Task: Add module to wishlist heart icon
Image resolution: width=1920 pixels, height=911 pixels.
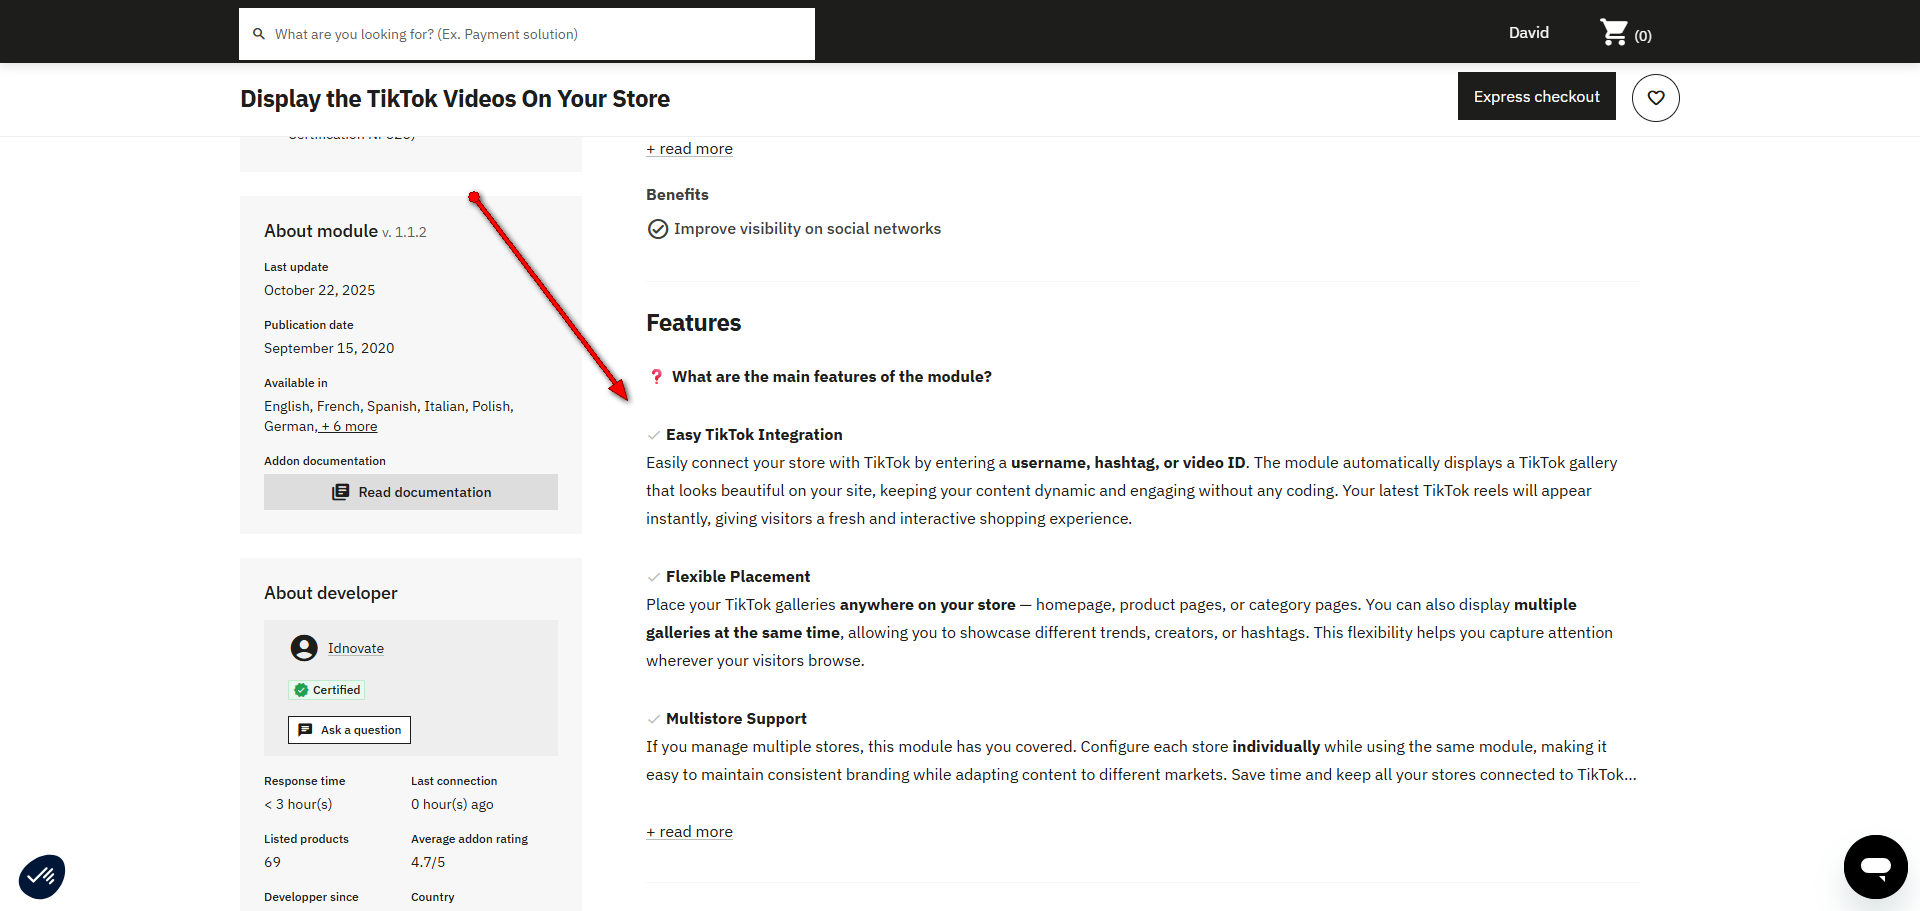Action: point(1656,98)
